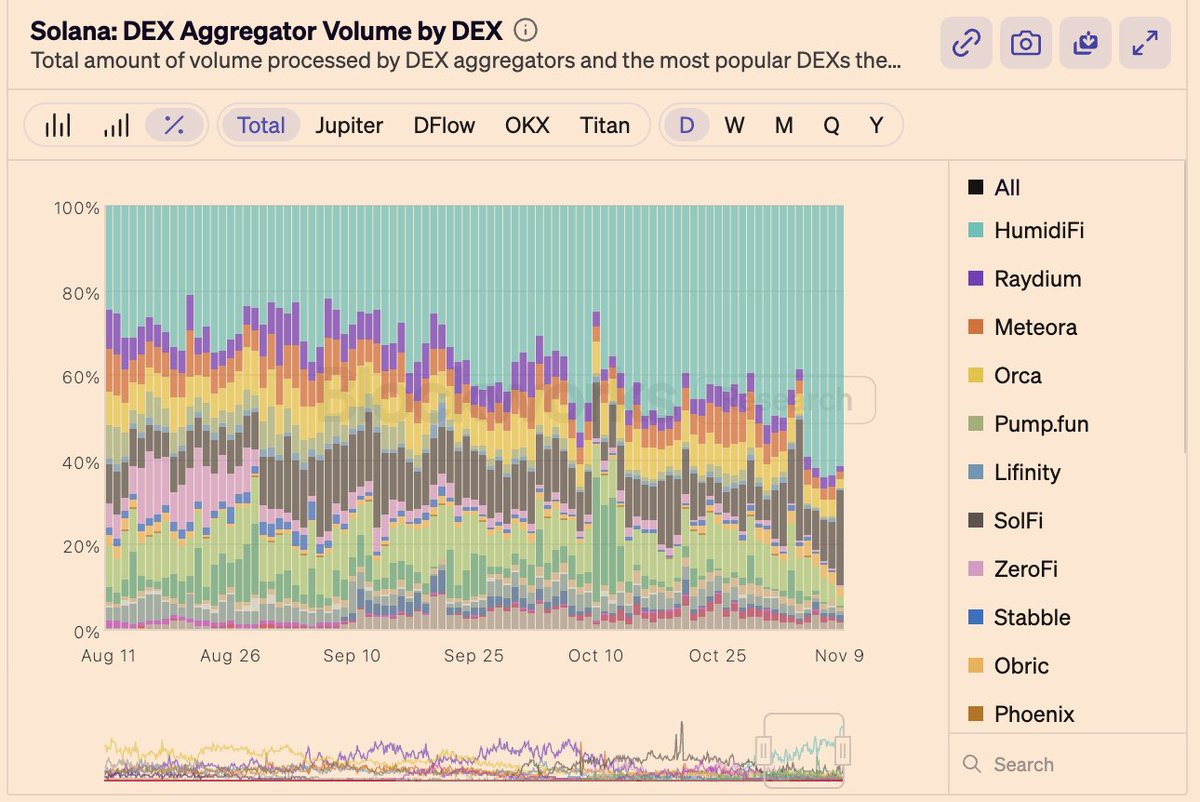Screen dimensions: 1200x802
Task: Toggle Raydium series in legend
Action: 1024,279
